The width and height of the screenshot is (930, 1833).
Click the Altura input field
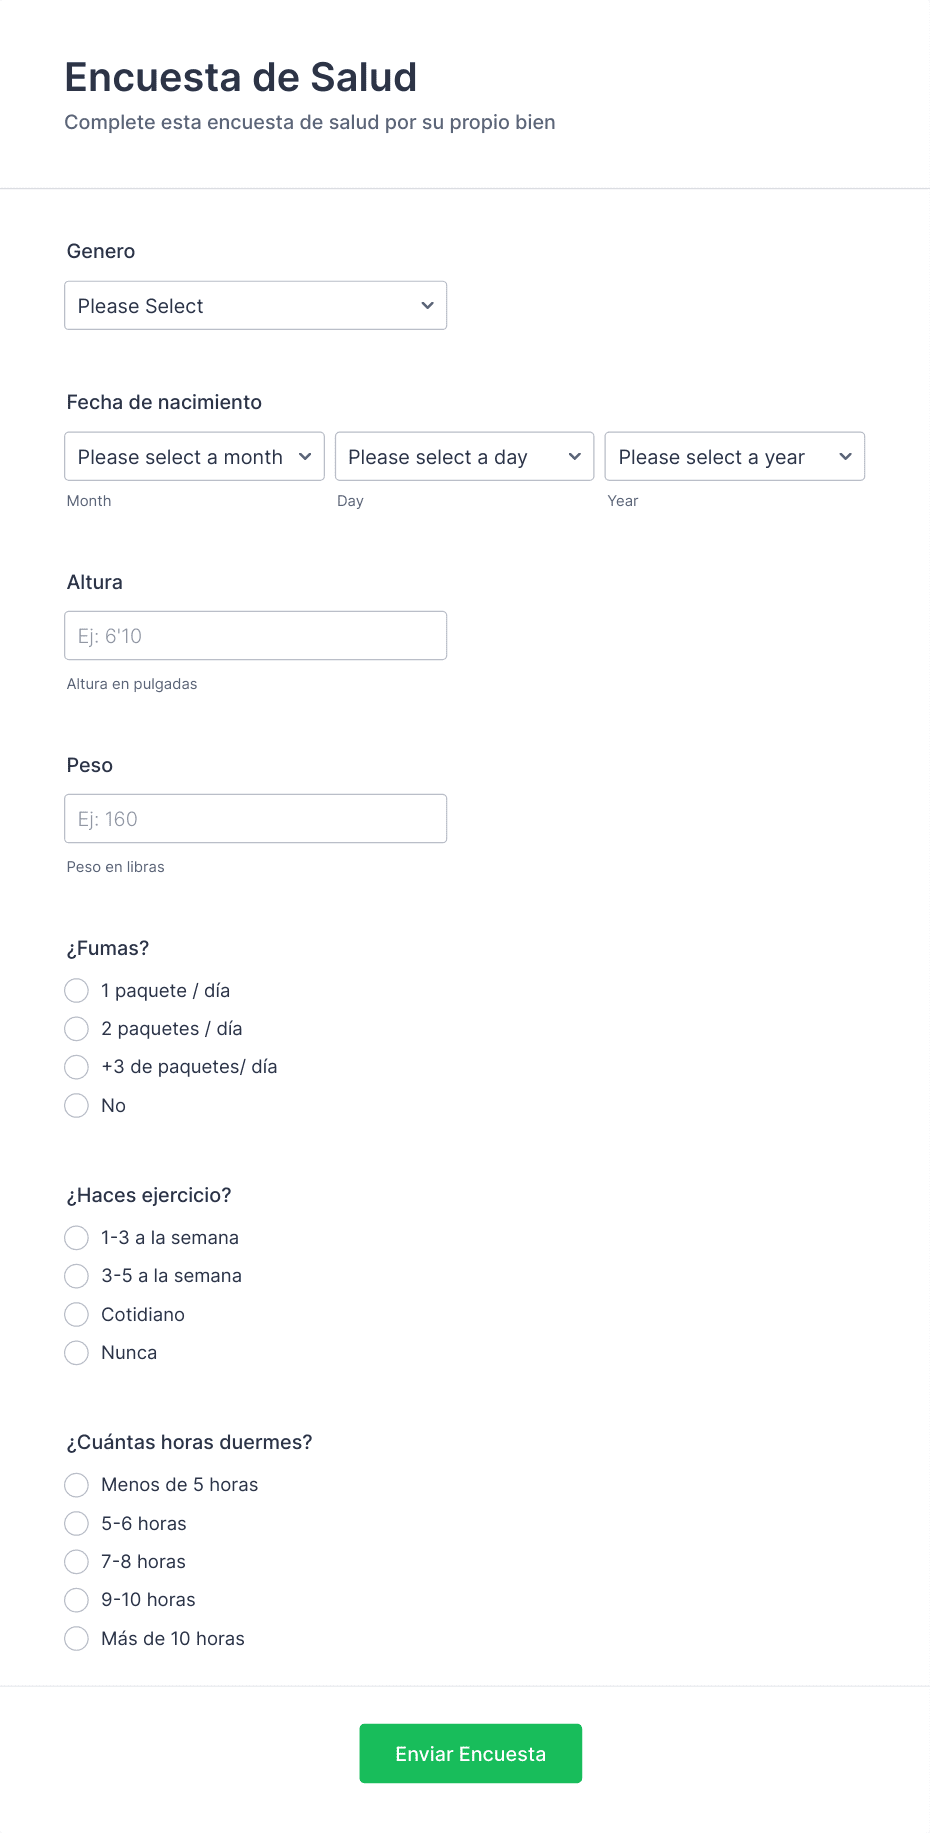[x=255, y=635]
